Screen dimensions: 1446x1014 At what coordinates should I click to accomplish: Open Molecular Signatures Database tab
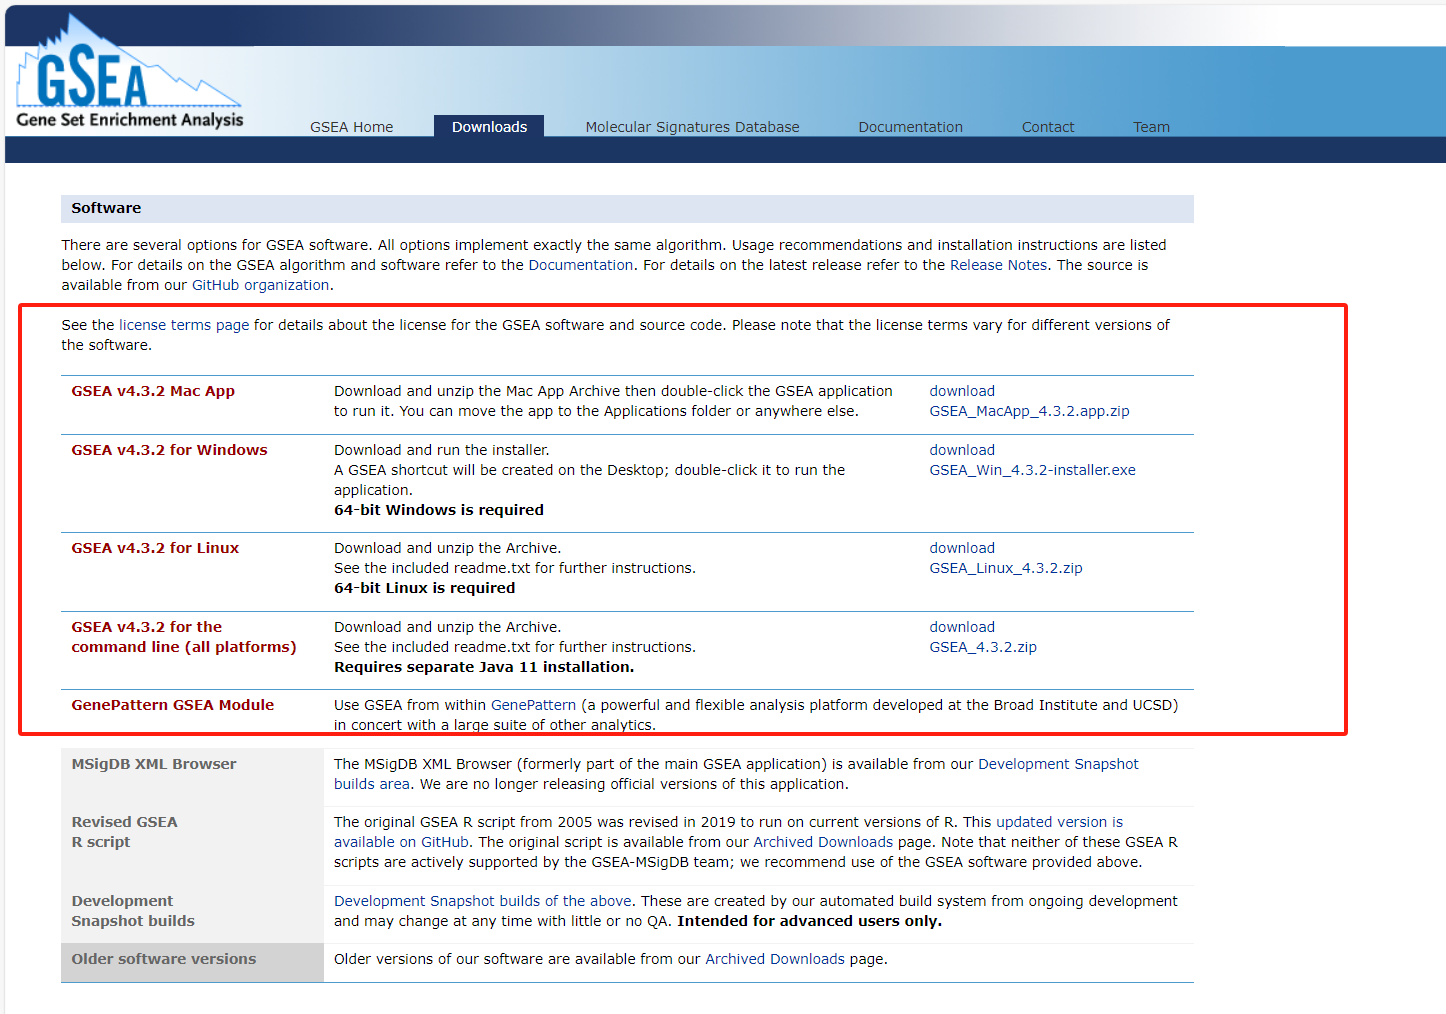coord(692,127)
